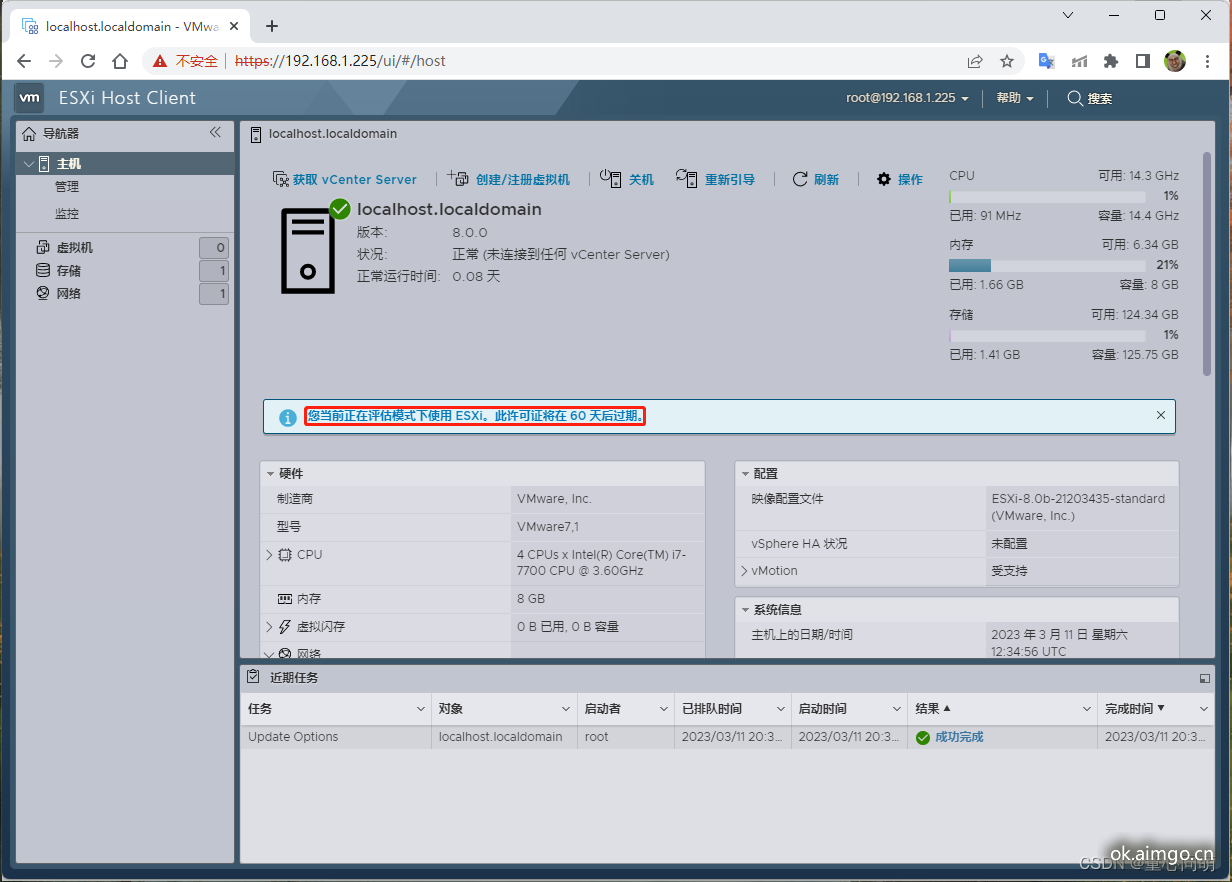This screenshot has height=882, width=1232.
Task: Maximize the Recent Tasks panel
Action: click(1204, 678)
